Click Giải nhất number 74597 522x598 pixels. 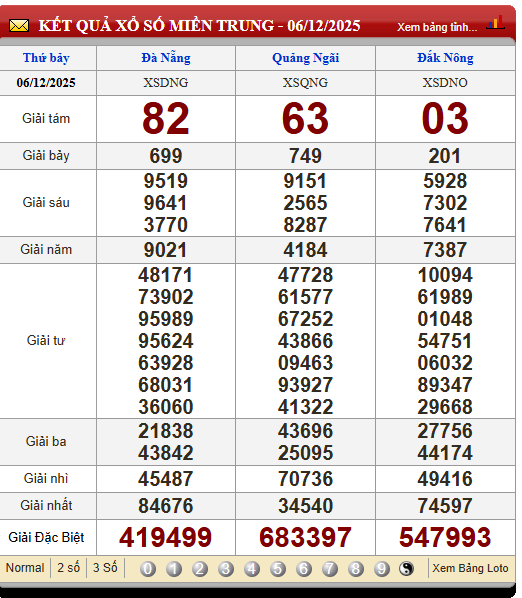pyautogui.click(x=445, y=506)
